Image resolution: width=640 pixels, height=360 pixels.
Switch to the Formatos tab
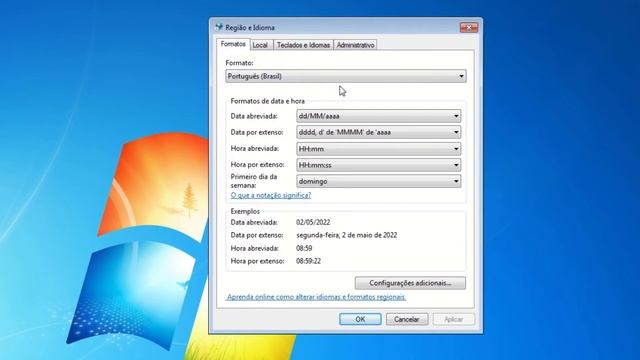click(x=233, y=44)
